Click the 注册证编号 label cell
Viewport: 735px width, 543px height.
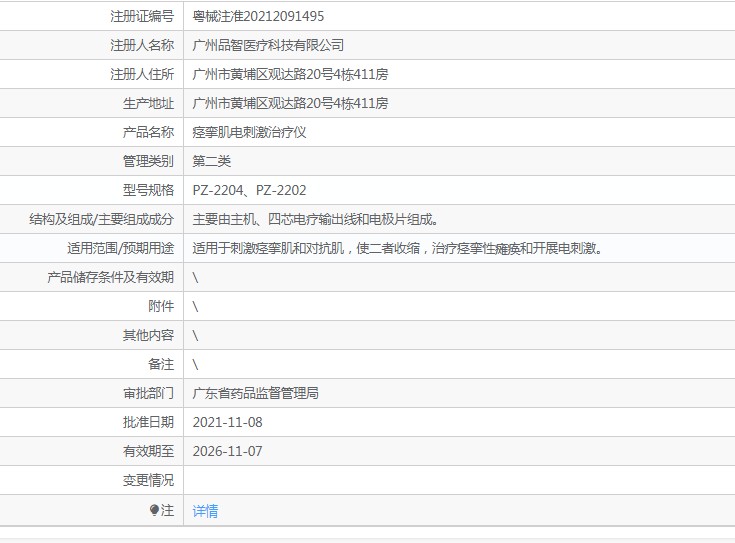click(x=142, y=16)
